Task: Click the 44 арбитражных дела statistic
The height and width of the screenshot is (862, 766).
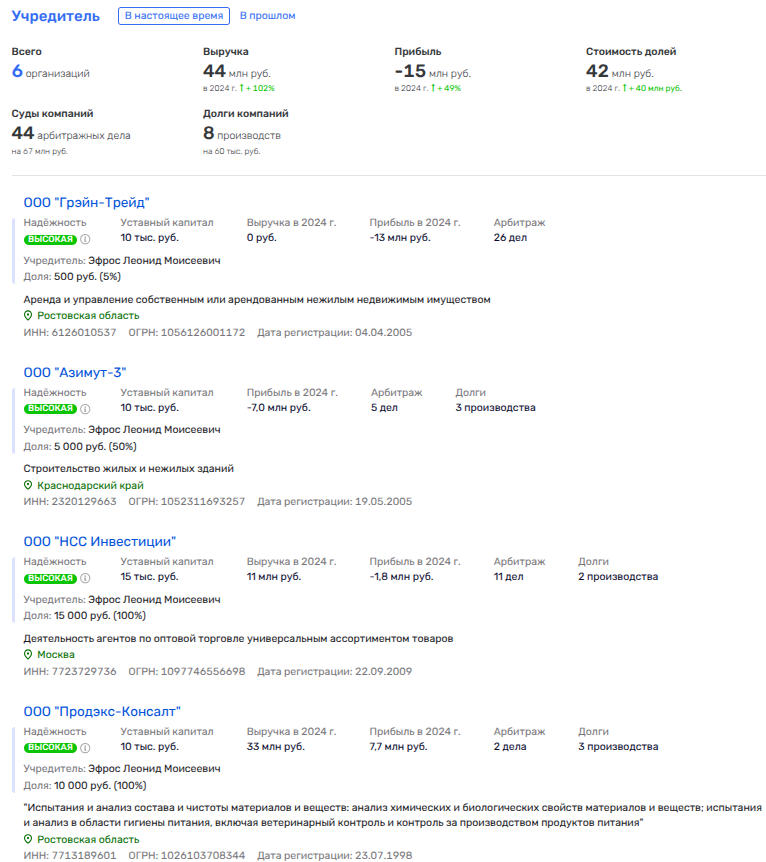Action: [x=70, y=134]
